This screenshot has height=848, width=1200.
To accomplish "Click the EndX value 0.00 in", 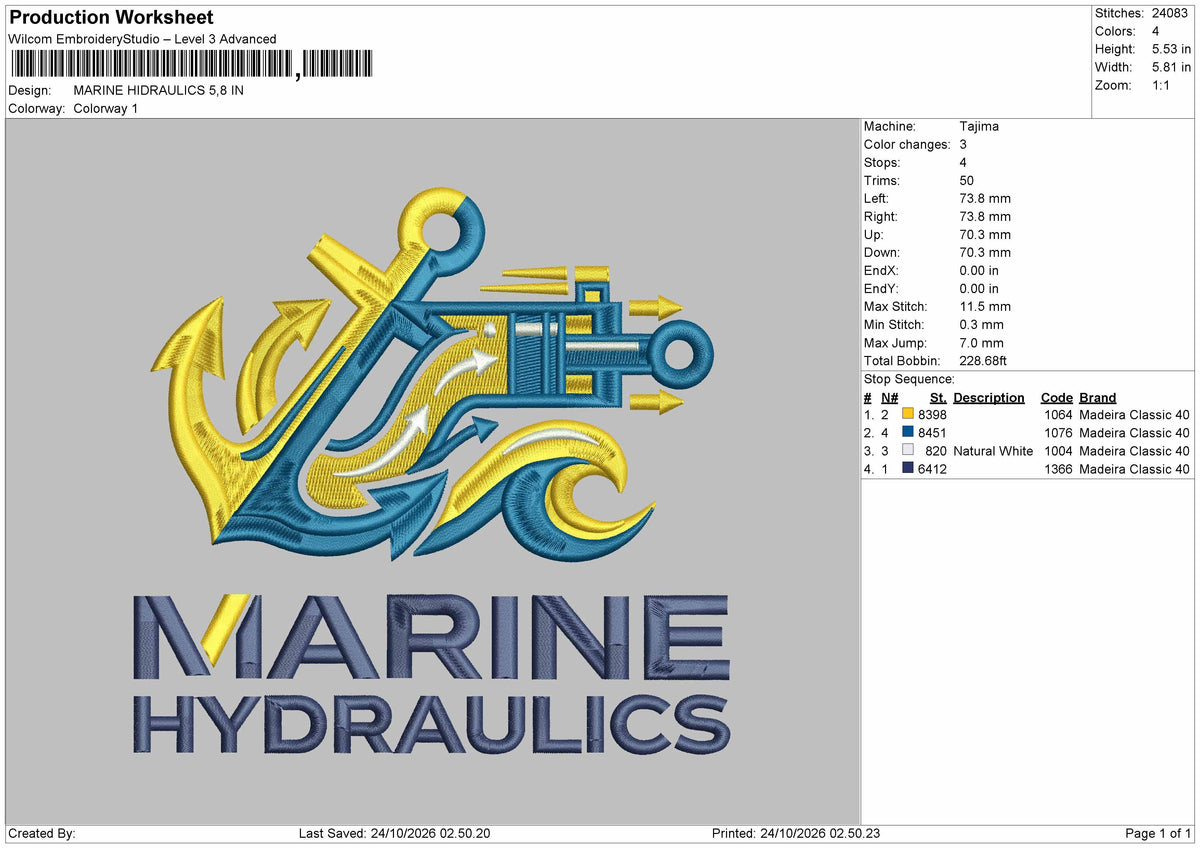I will click(979, 270).
